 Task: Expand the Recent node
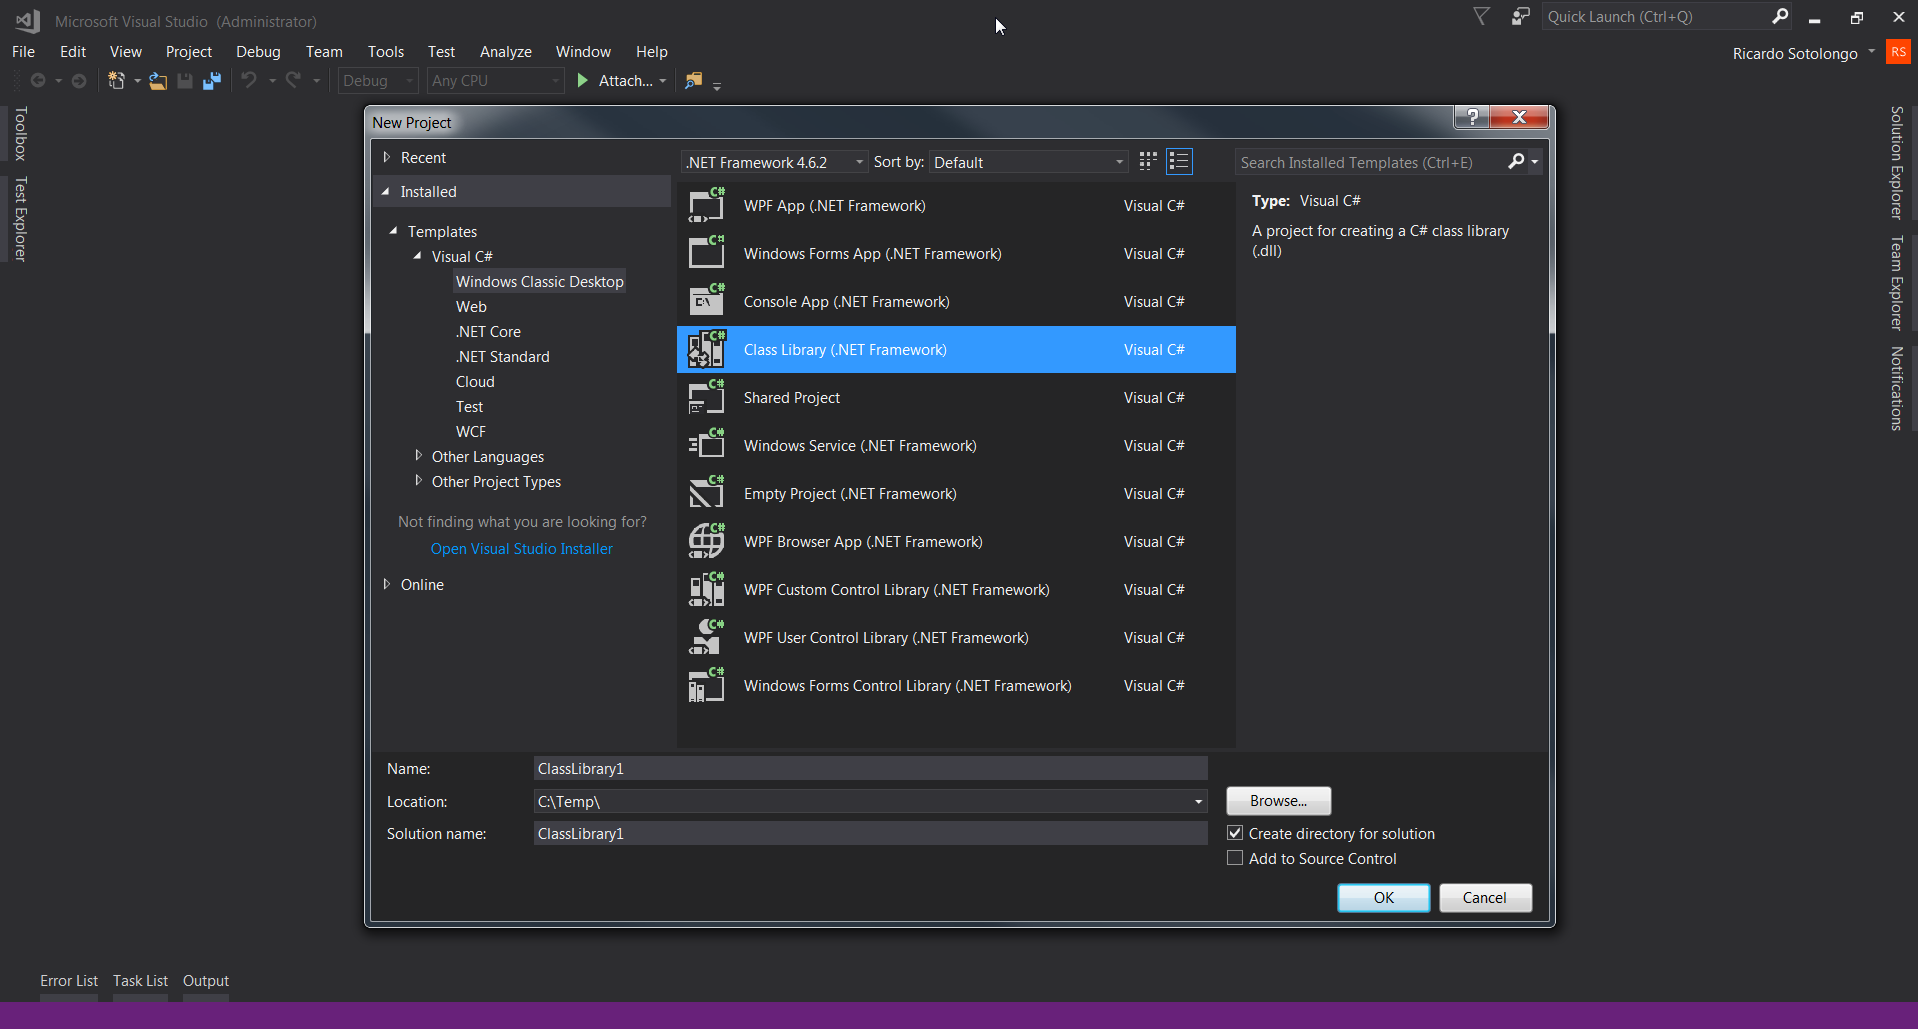click(387, 157)
